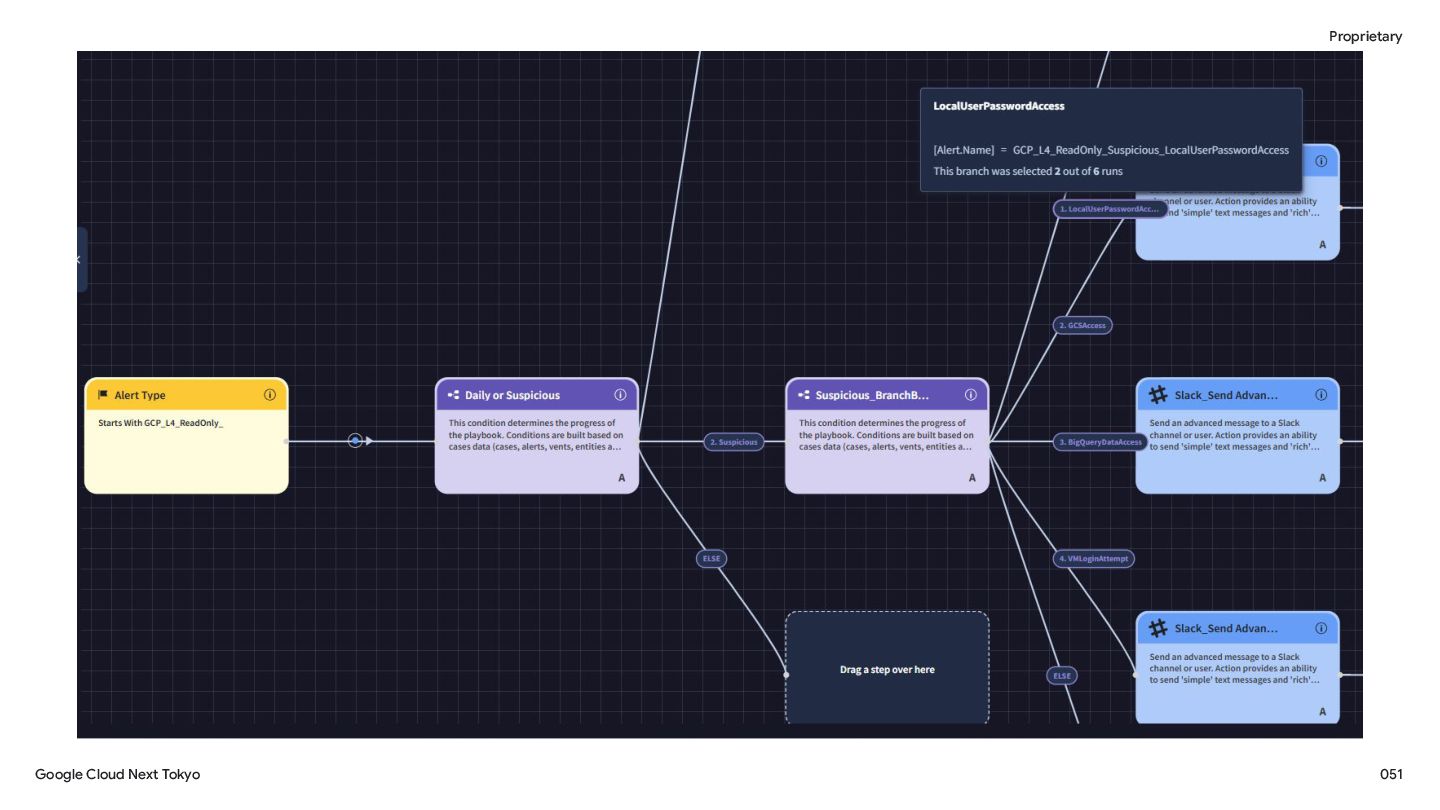The width and height of the screenshot is (1440, 810).
Task: Select the '1. LocalUserPasswordAcc...' branch label
Action: pos(1110,209)
